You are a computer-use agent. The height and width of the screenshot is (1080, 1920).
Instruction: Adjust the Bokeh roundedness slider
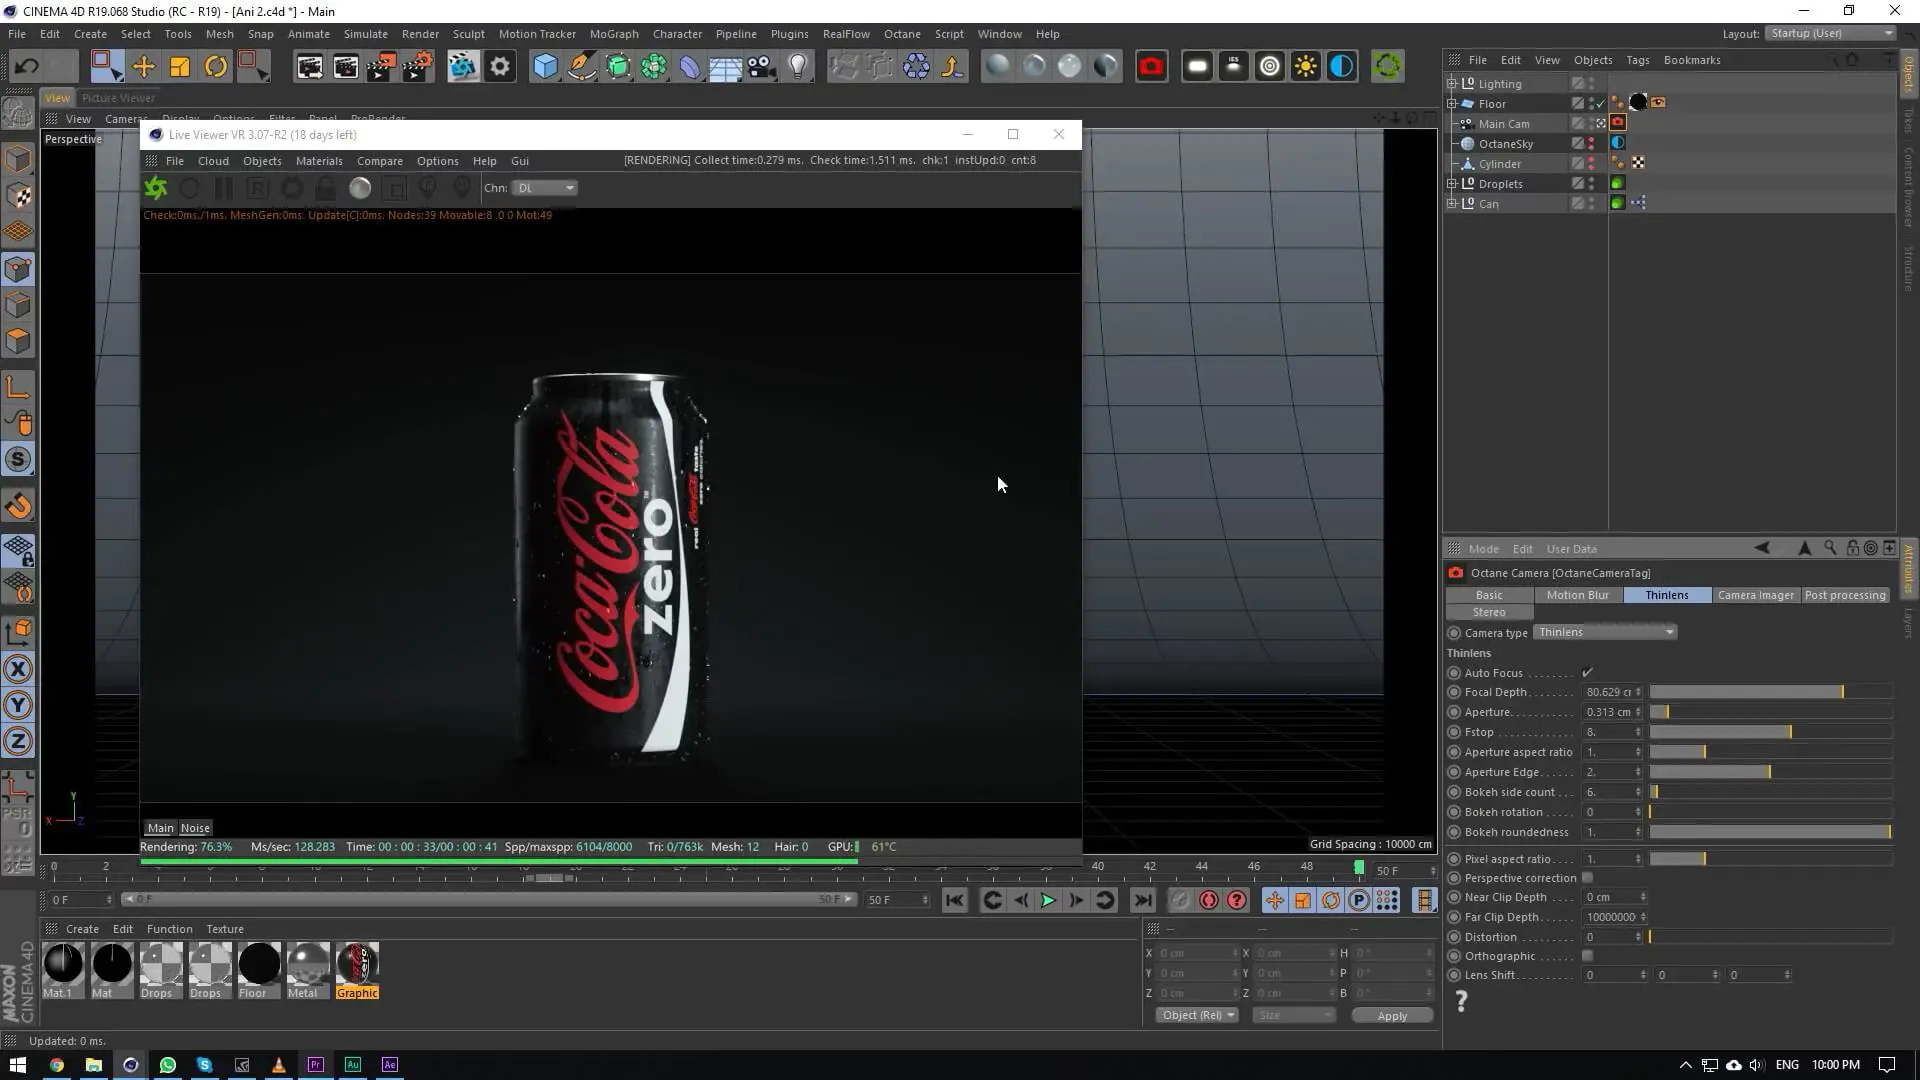(1770, 832)
